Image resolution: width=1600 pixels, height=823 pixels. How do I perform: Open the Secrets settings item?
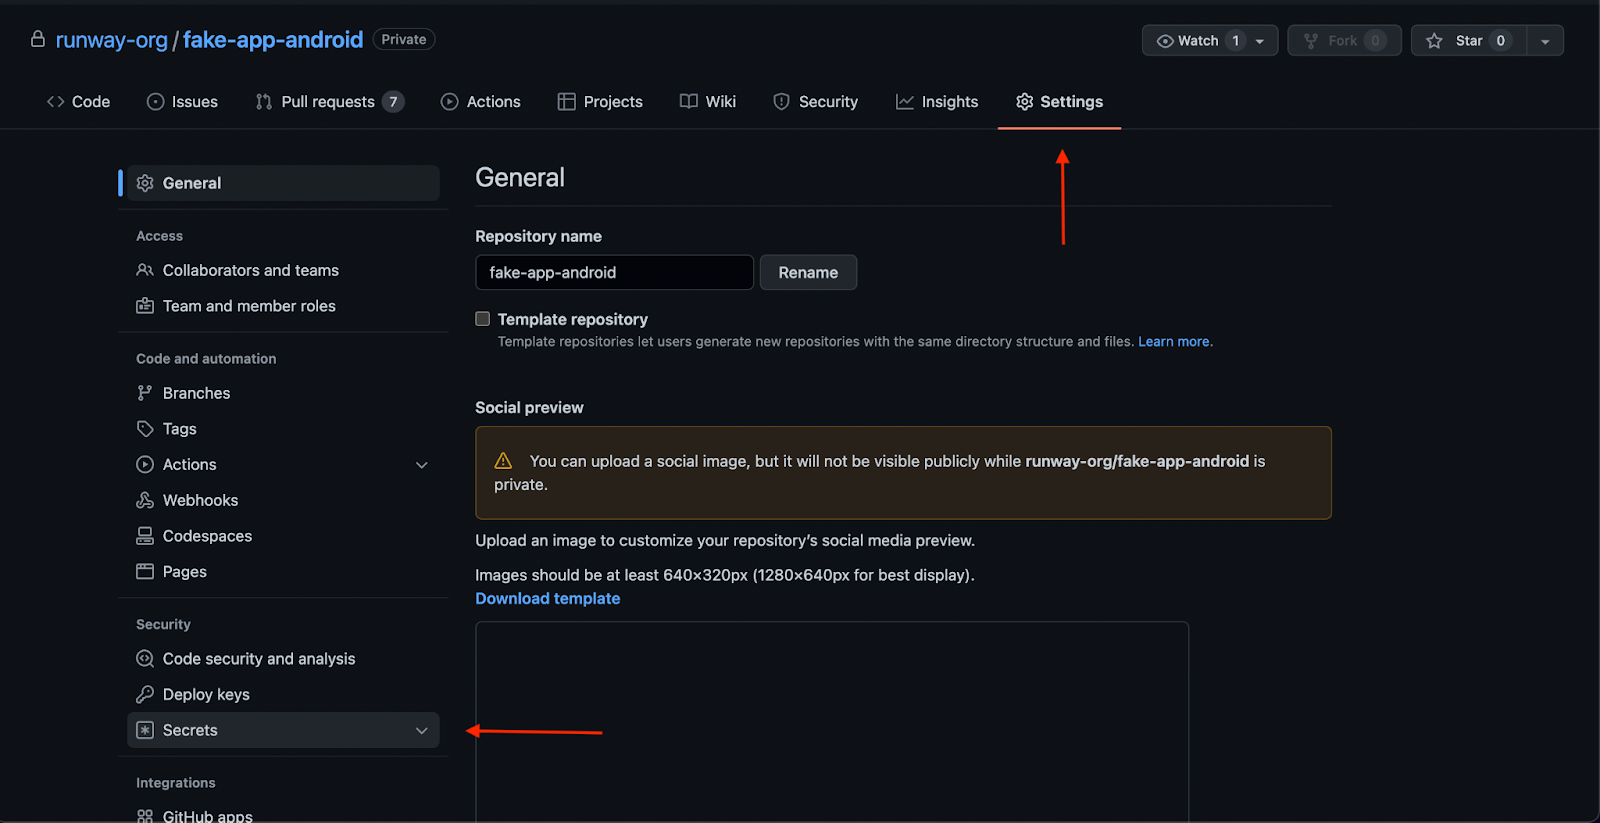click(x=283, y=730)
